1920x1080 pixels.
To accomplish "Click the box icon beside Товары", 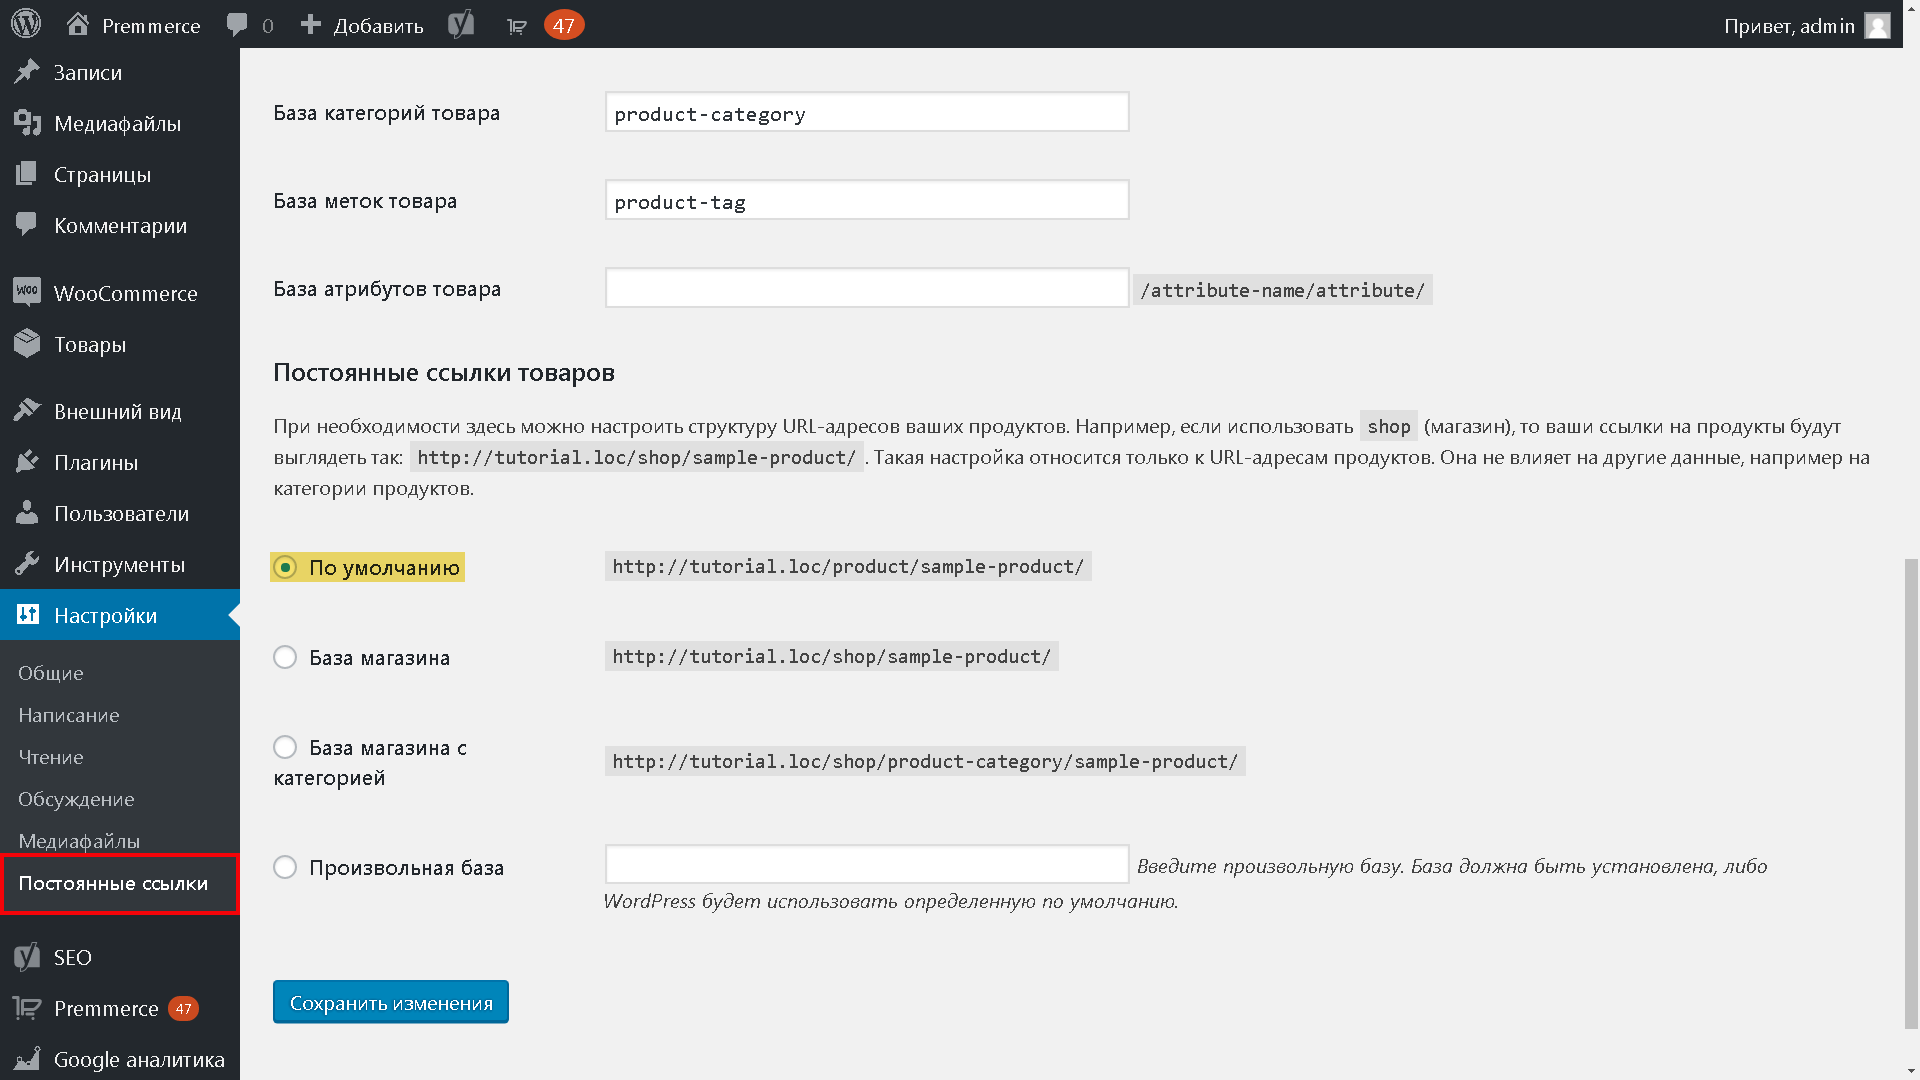I will coord(27,343).
